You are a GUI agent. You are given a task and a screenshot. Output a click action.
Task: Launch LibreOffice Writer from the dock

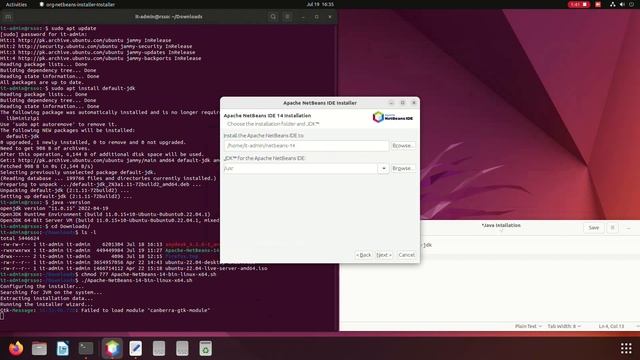[x=62, y=349]
